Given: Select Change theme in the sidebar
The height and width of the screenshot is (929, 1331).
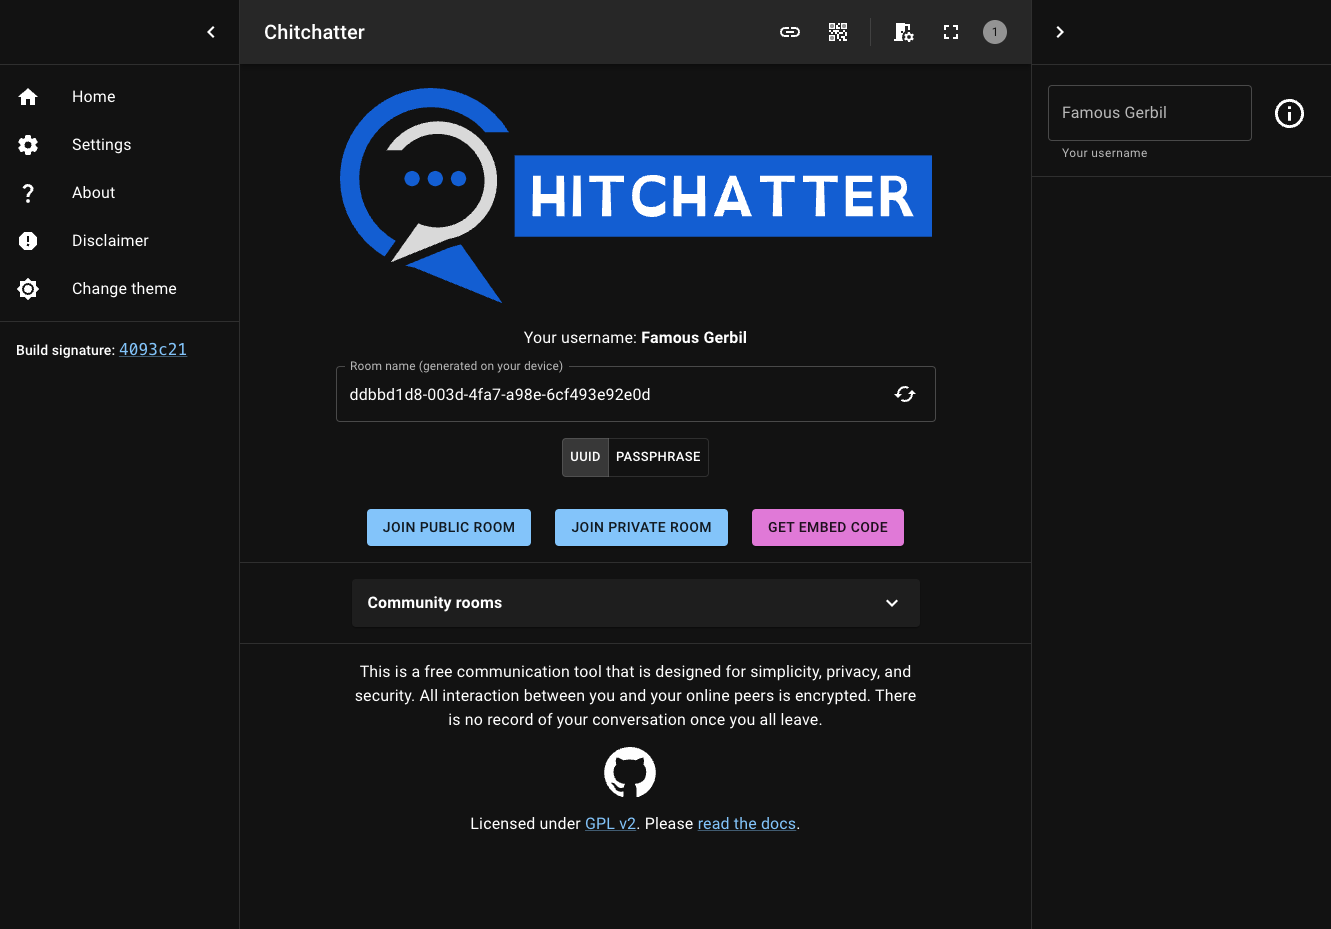Looking at the screenshot, I should click(119, 289).
